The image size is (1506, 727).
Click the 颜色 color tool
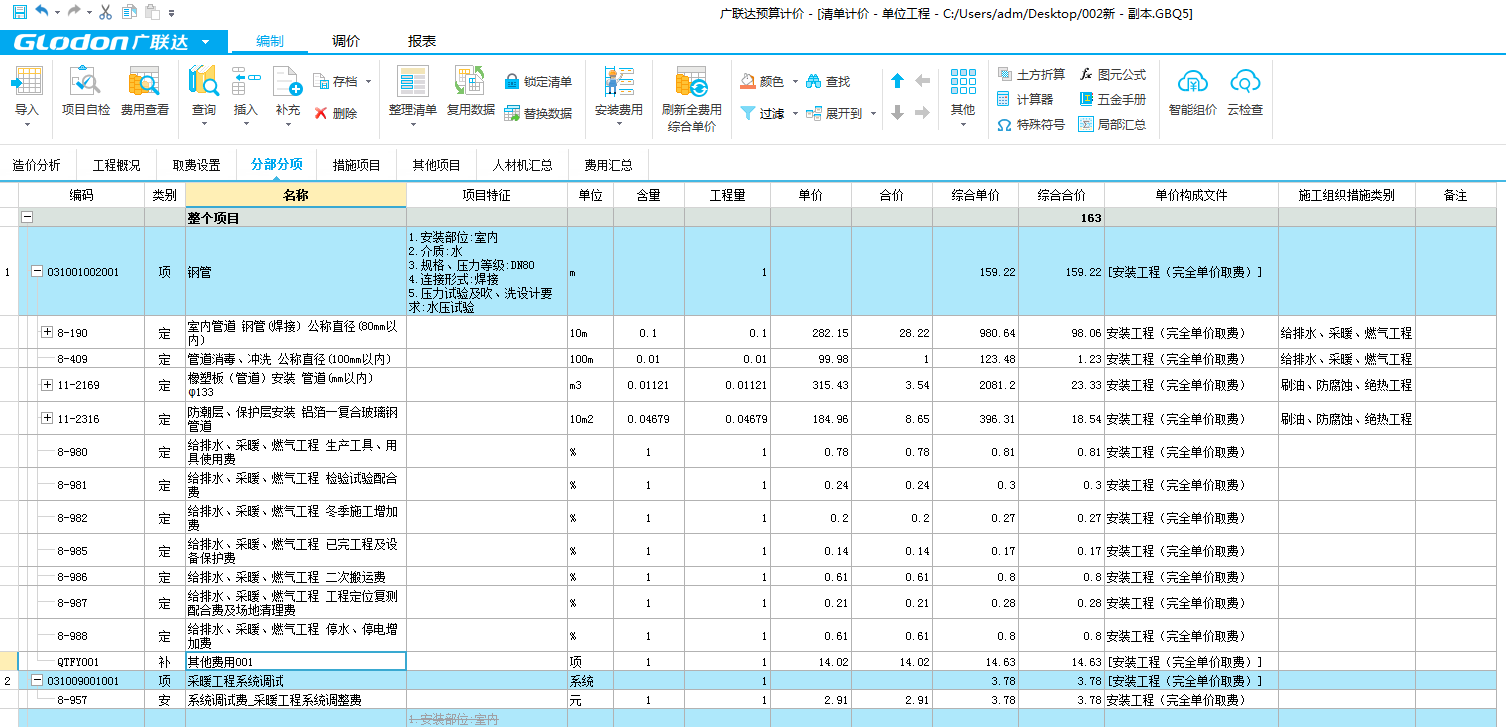[761, 81]
